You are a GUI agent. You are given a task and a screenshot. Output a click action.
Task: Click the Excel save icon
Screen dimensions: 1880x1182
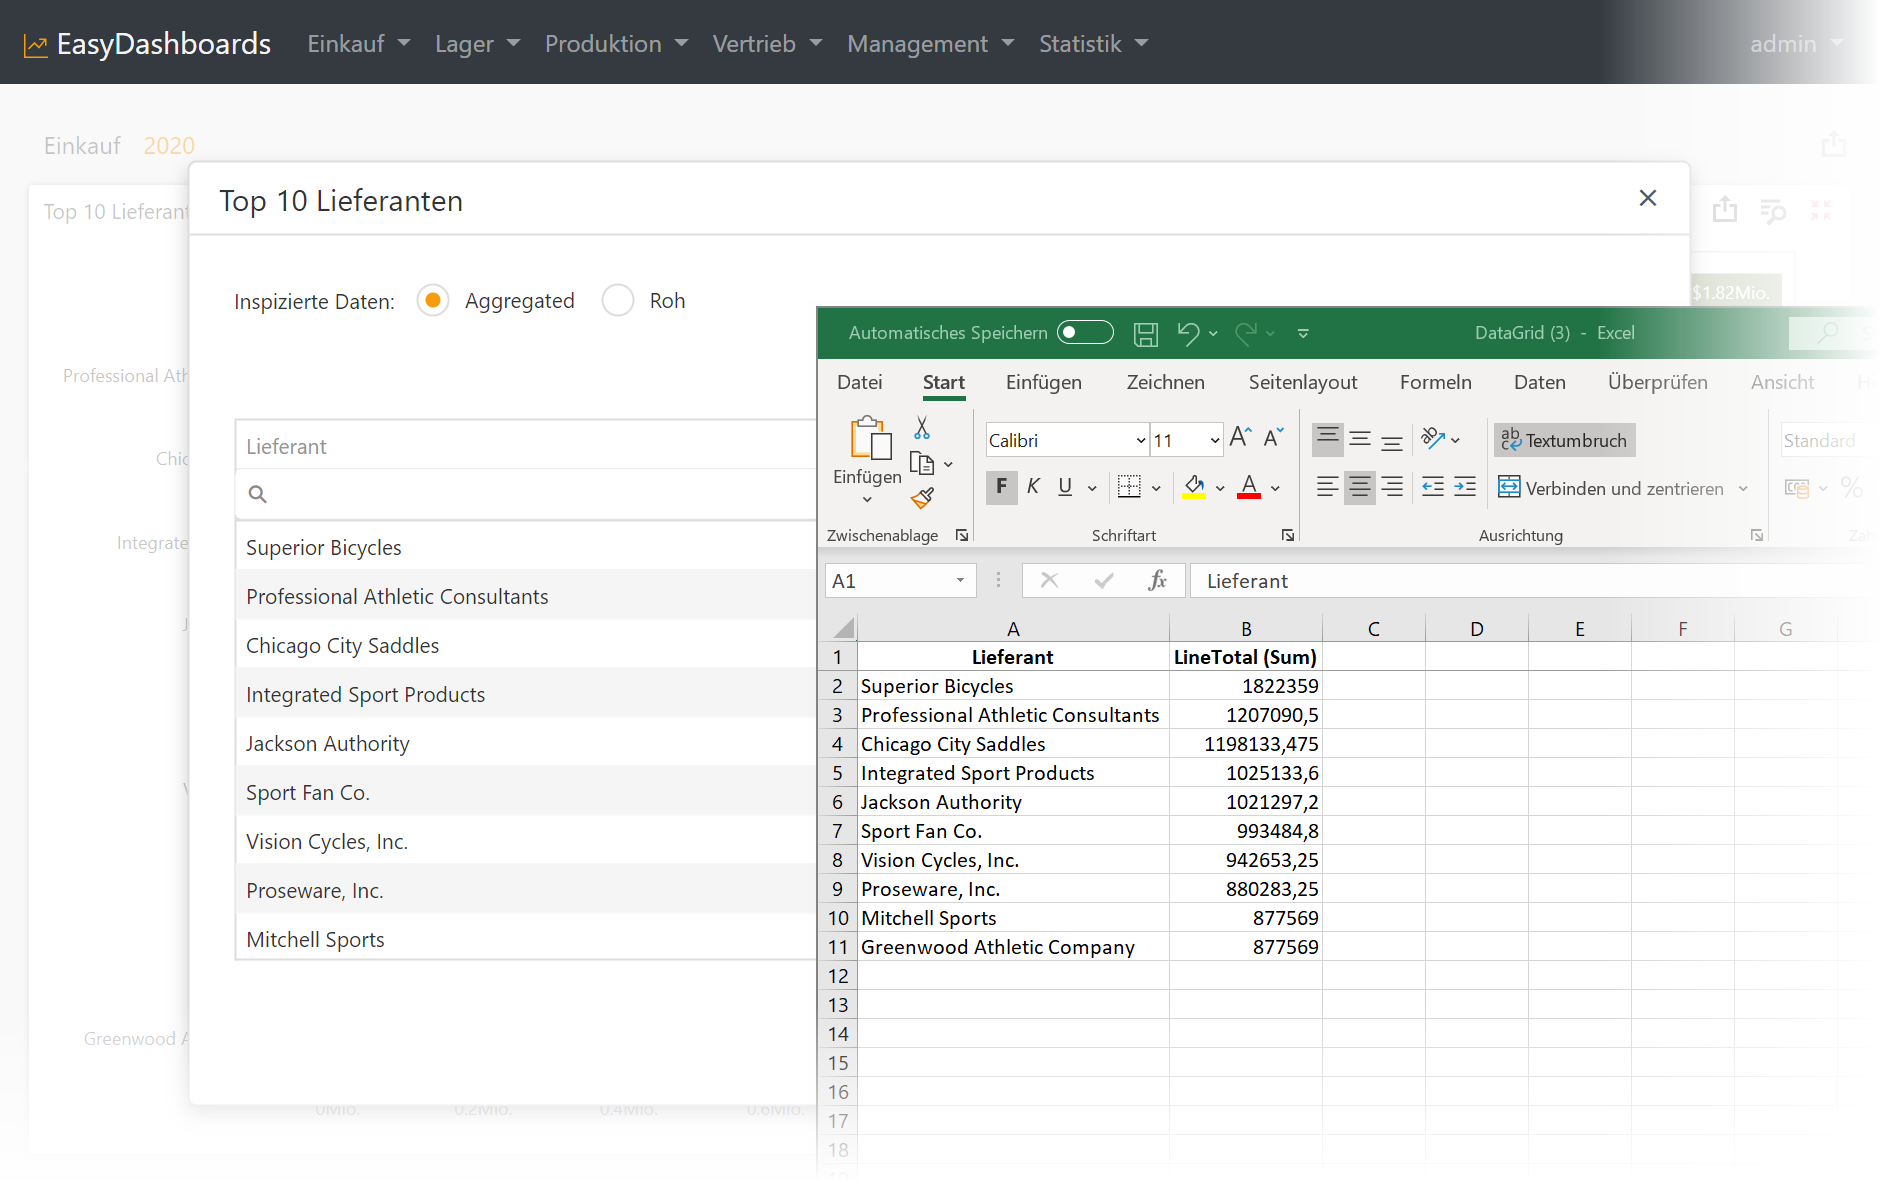point(1145,334)
